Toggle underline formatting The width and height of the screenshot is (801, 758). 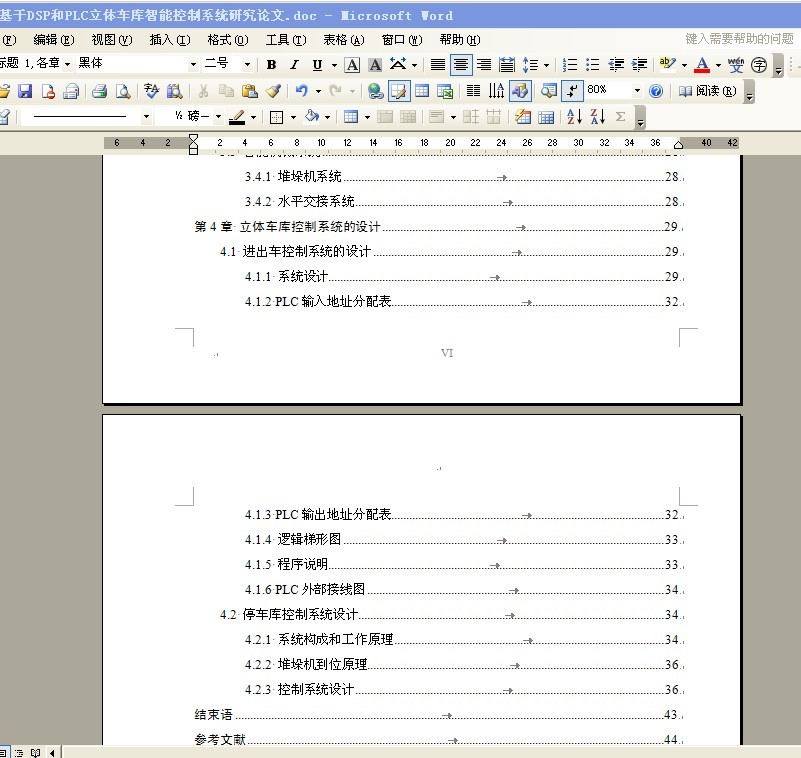coord(317,65)
